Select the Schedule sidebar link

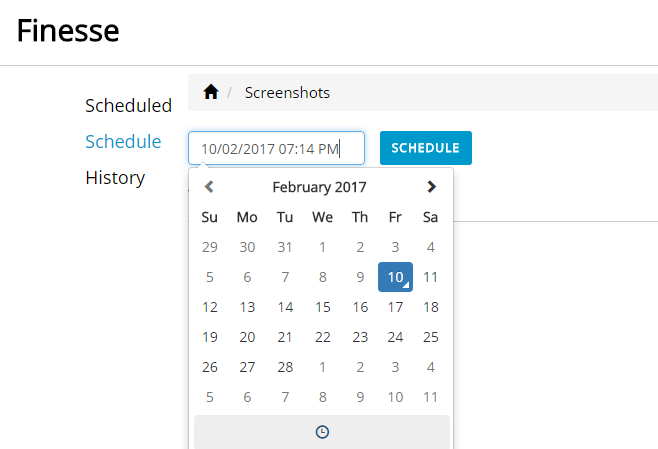pyautogui.click(x=123, y=141)
